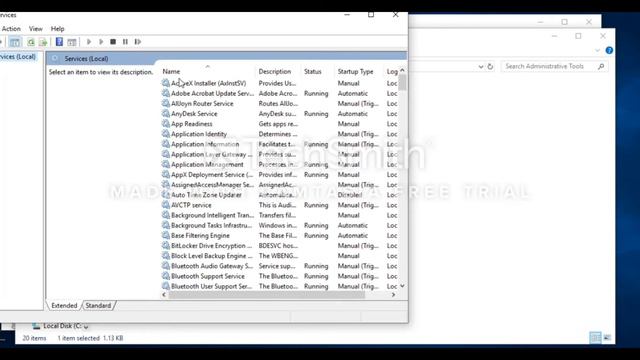Click the gear icon of Adobe Acrobat Update Service
640x360 pixels.
tap(166, 93)
